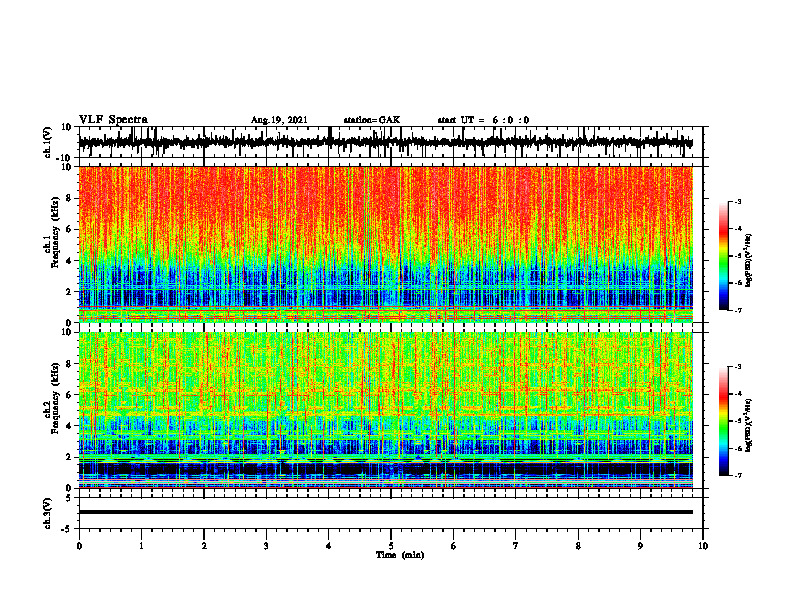This screenshot has height=612, width=792.
Task: Click the ch.3 flat voltage line
Action: pyautogui.click(x=386, y=512)
